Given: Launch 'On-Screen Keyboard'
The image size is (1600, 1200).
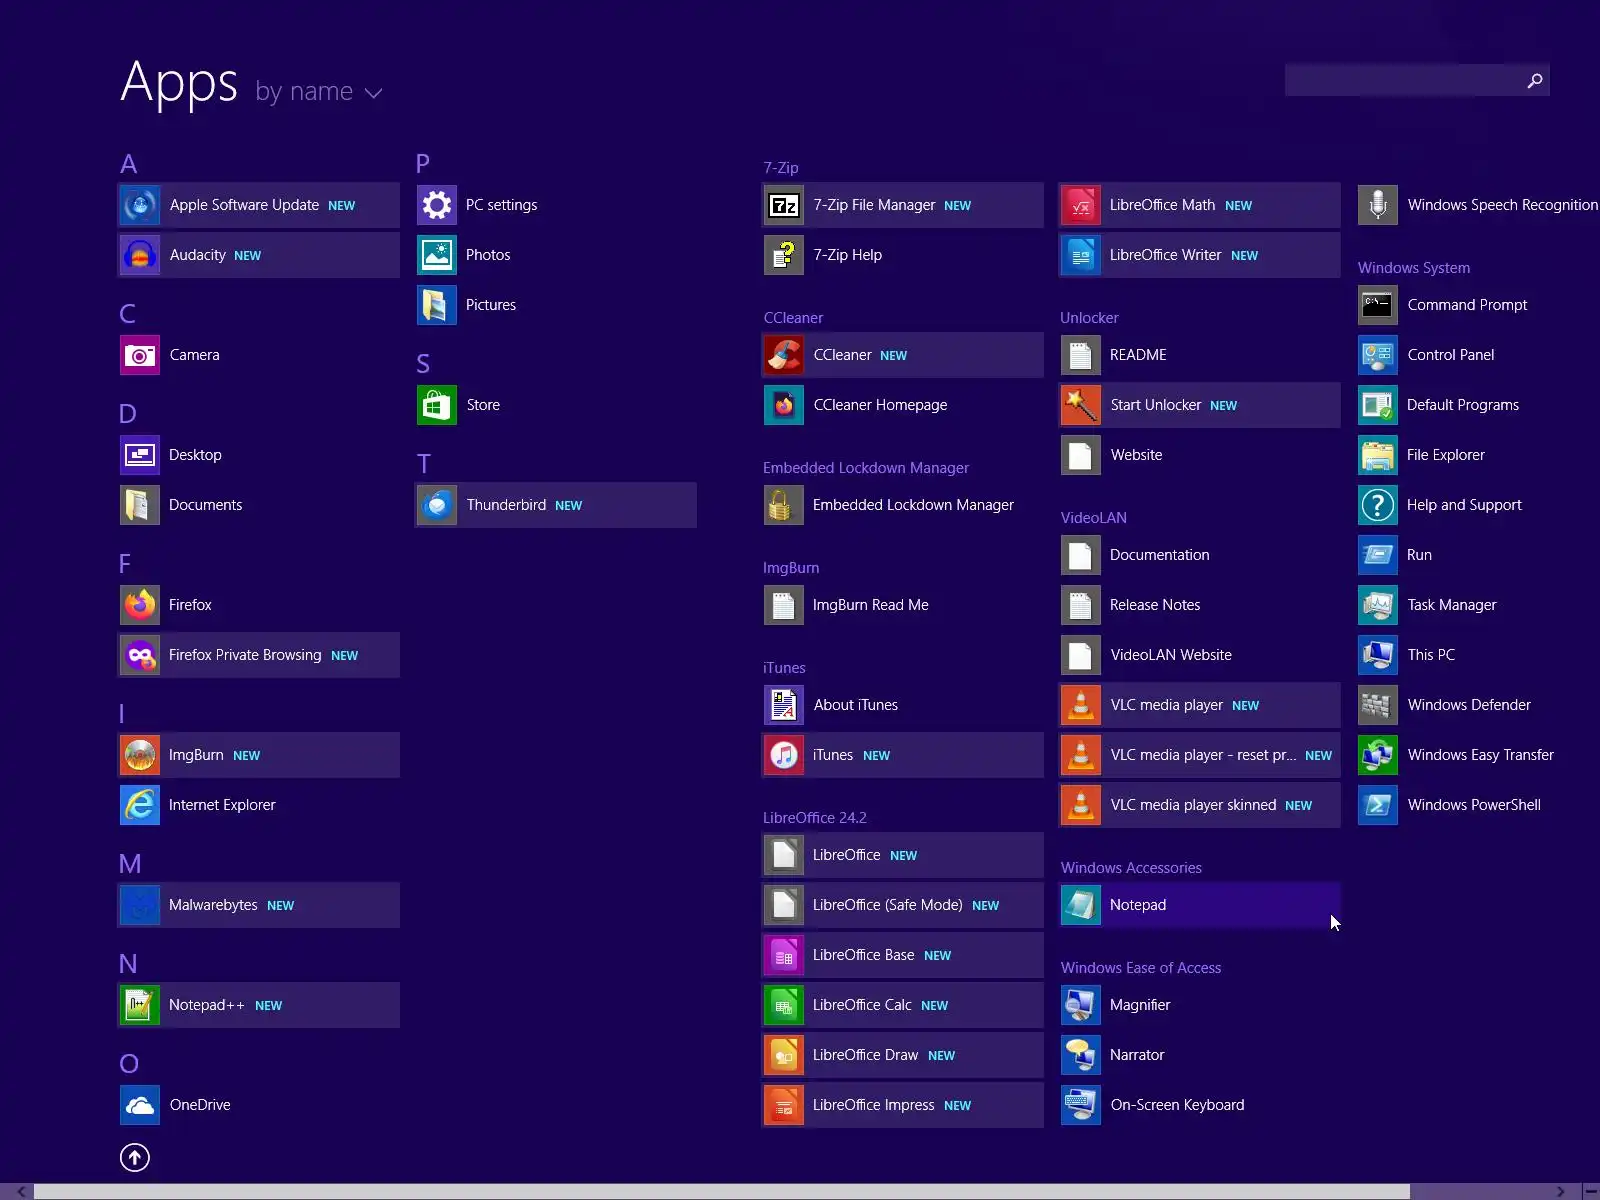Looking at the screenshot, I should 1200,1105.
